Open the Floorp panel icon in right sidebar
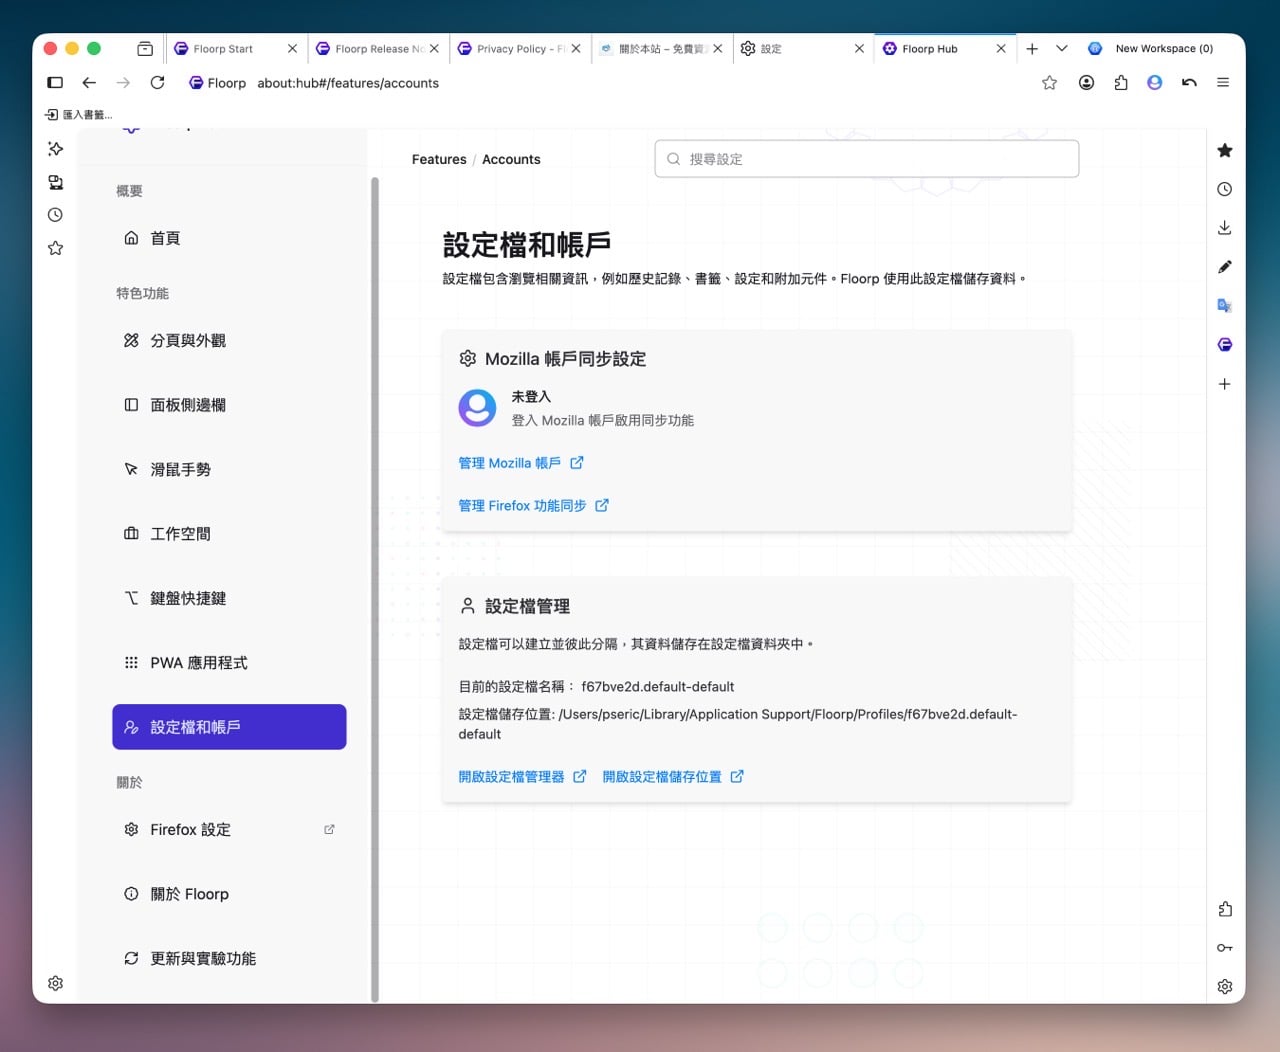 pyautogui.click(x=1225, y=345)
